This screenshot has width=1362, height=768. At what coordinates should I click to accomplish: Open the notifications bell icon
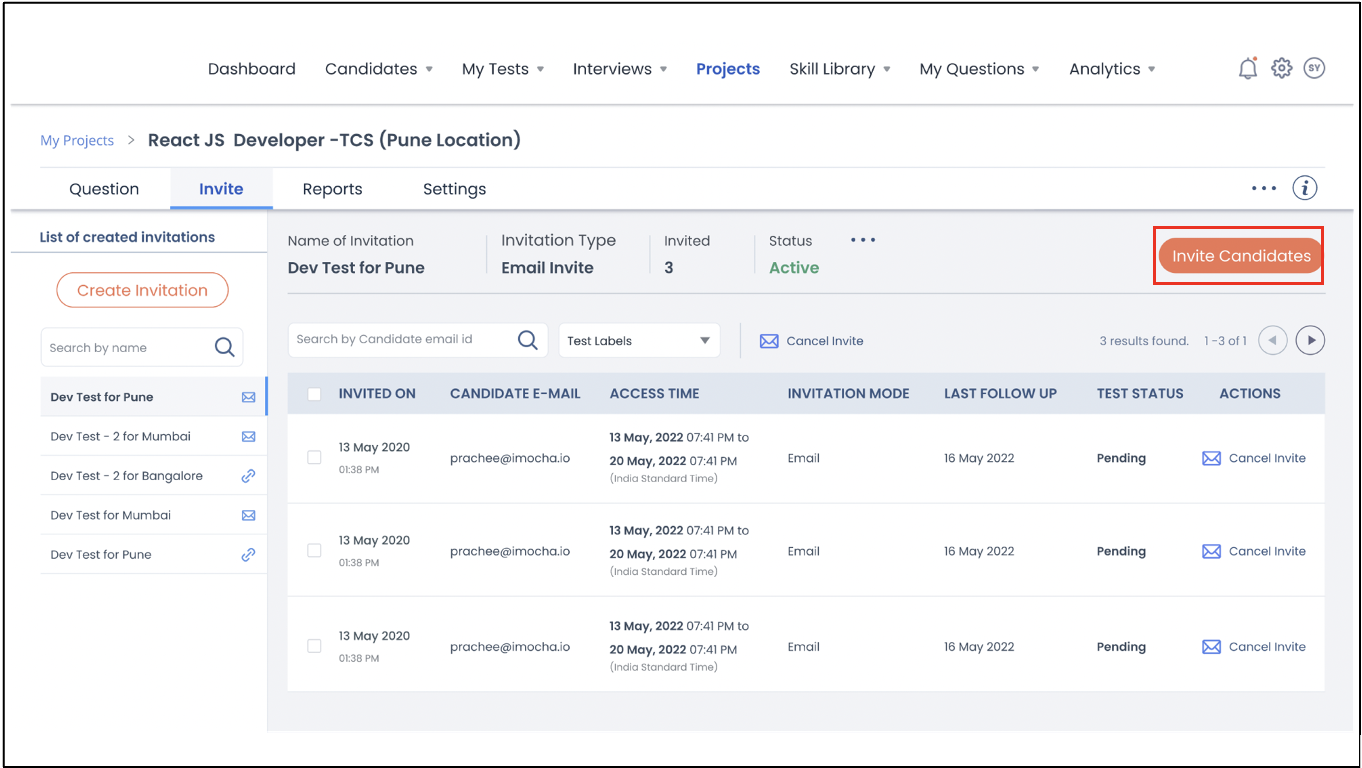coord(1247,69)
